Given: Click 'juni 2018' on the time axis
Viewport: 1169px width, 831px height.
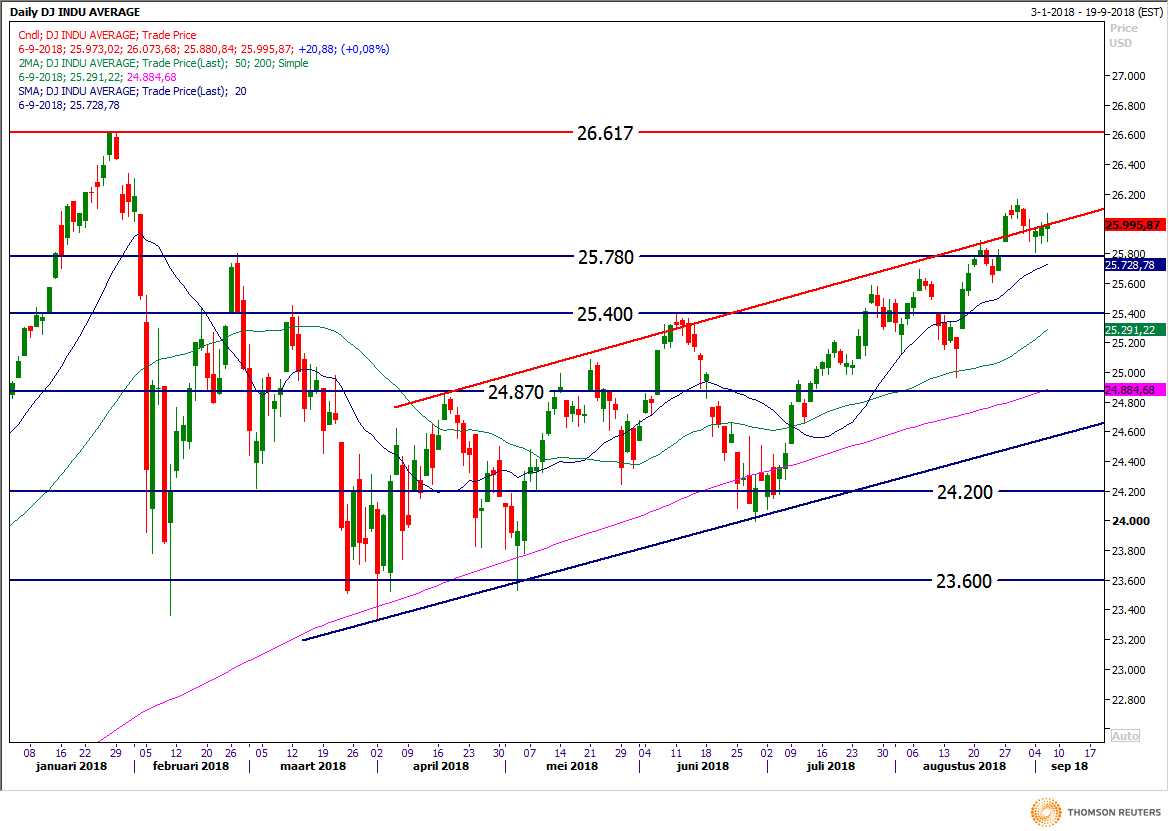Looking at the screenshot, I should point(703,766).
